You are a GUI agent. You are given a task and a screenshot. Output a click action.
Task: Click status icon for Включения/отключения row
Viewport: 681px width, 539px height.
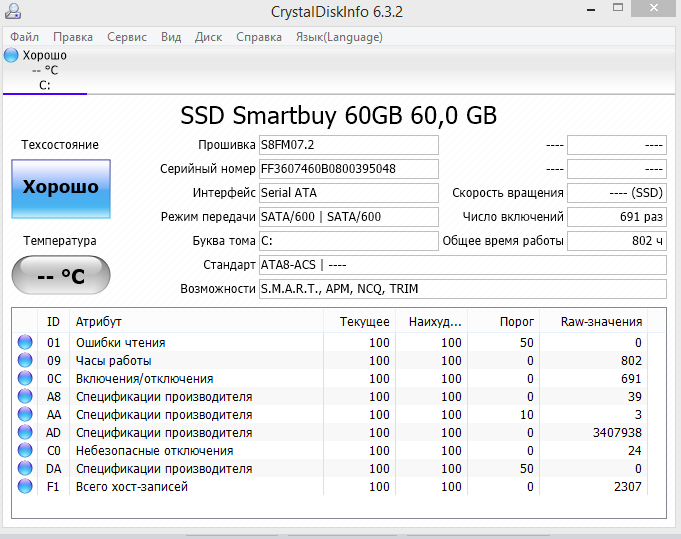pos(25,379)
